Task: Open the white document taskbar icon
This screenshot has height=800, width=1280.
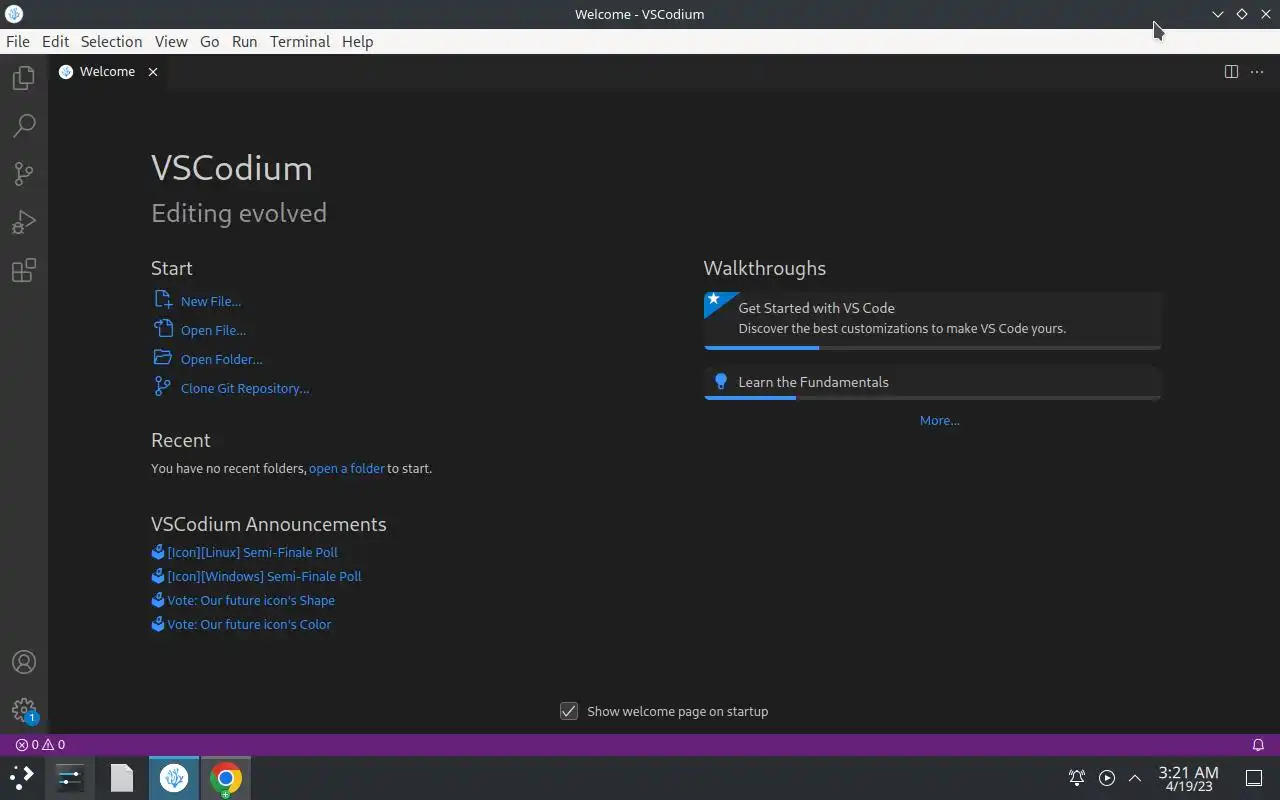Action: pos(121,777)
